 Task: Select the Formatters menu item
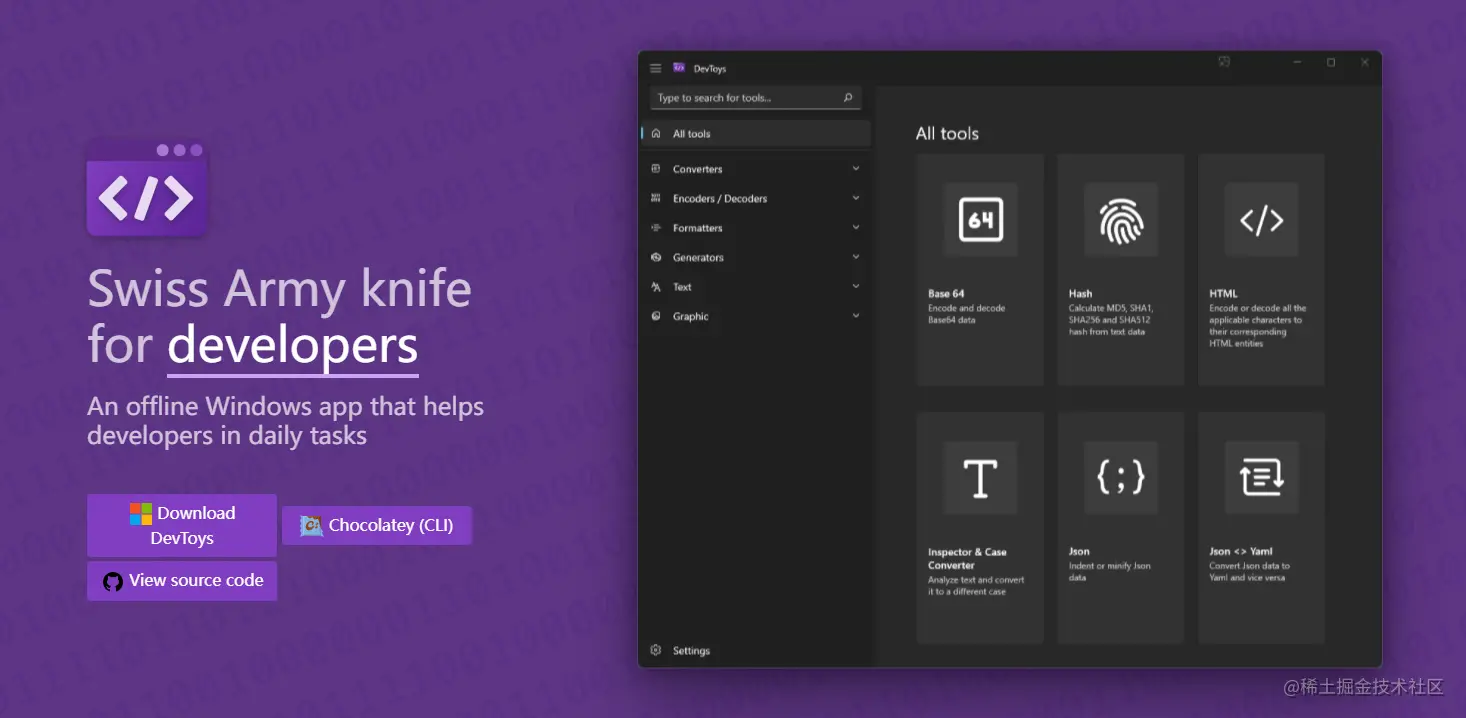click(x=756, y=228)
